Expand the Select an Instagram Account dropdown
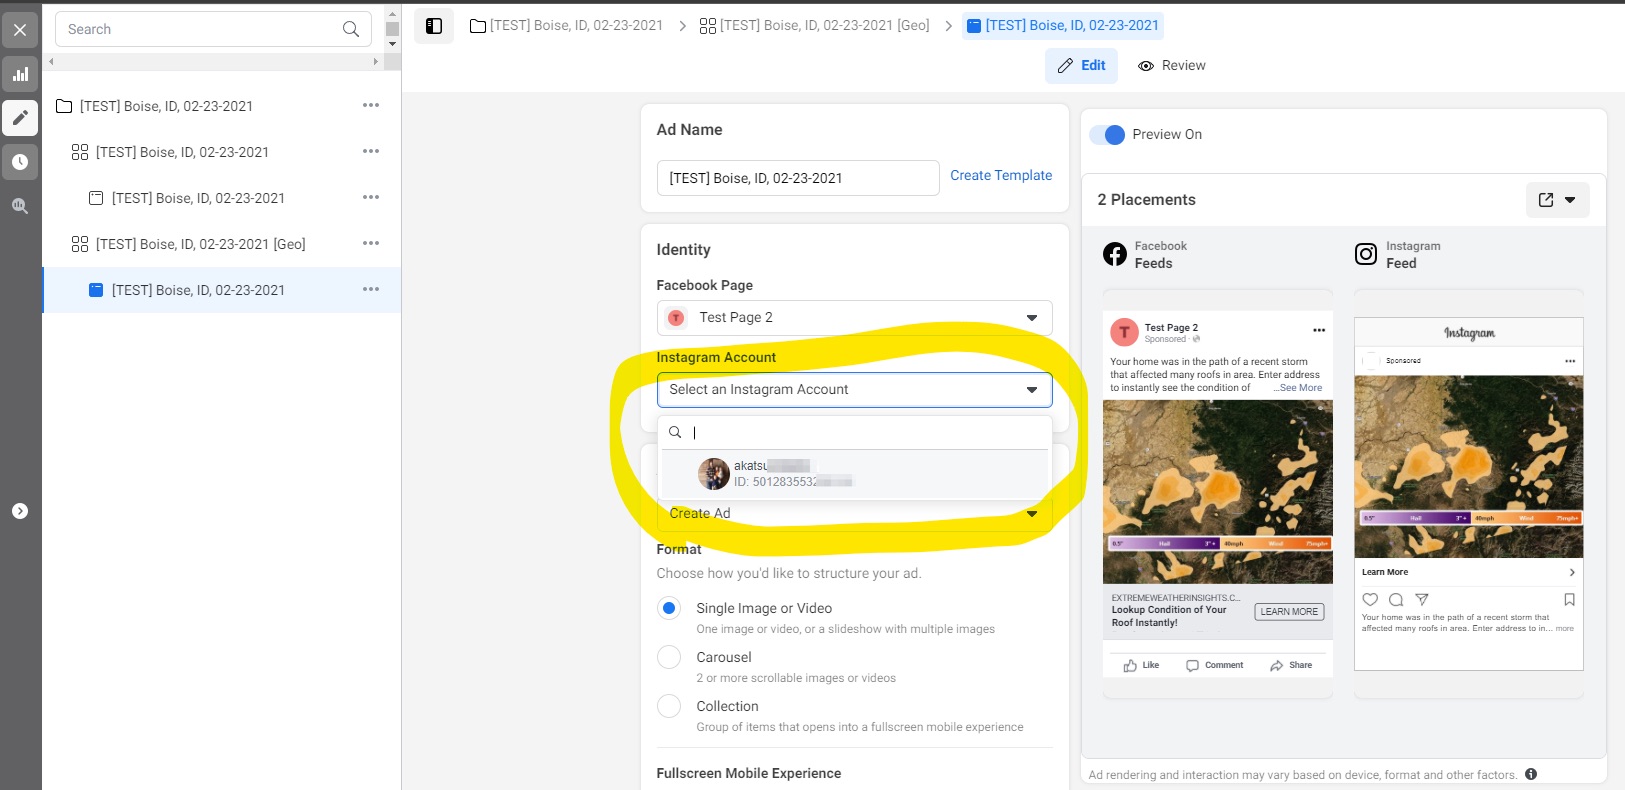 tap(854, 390)
